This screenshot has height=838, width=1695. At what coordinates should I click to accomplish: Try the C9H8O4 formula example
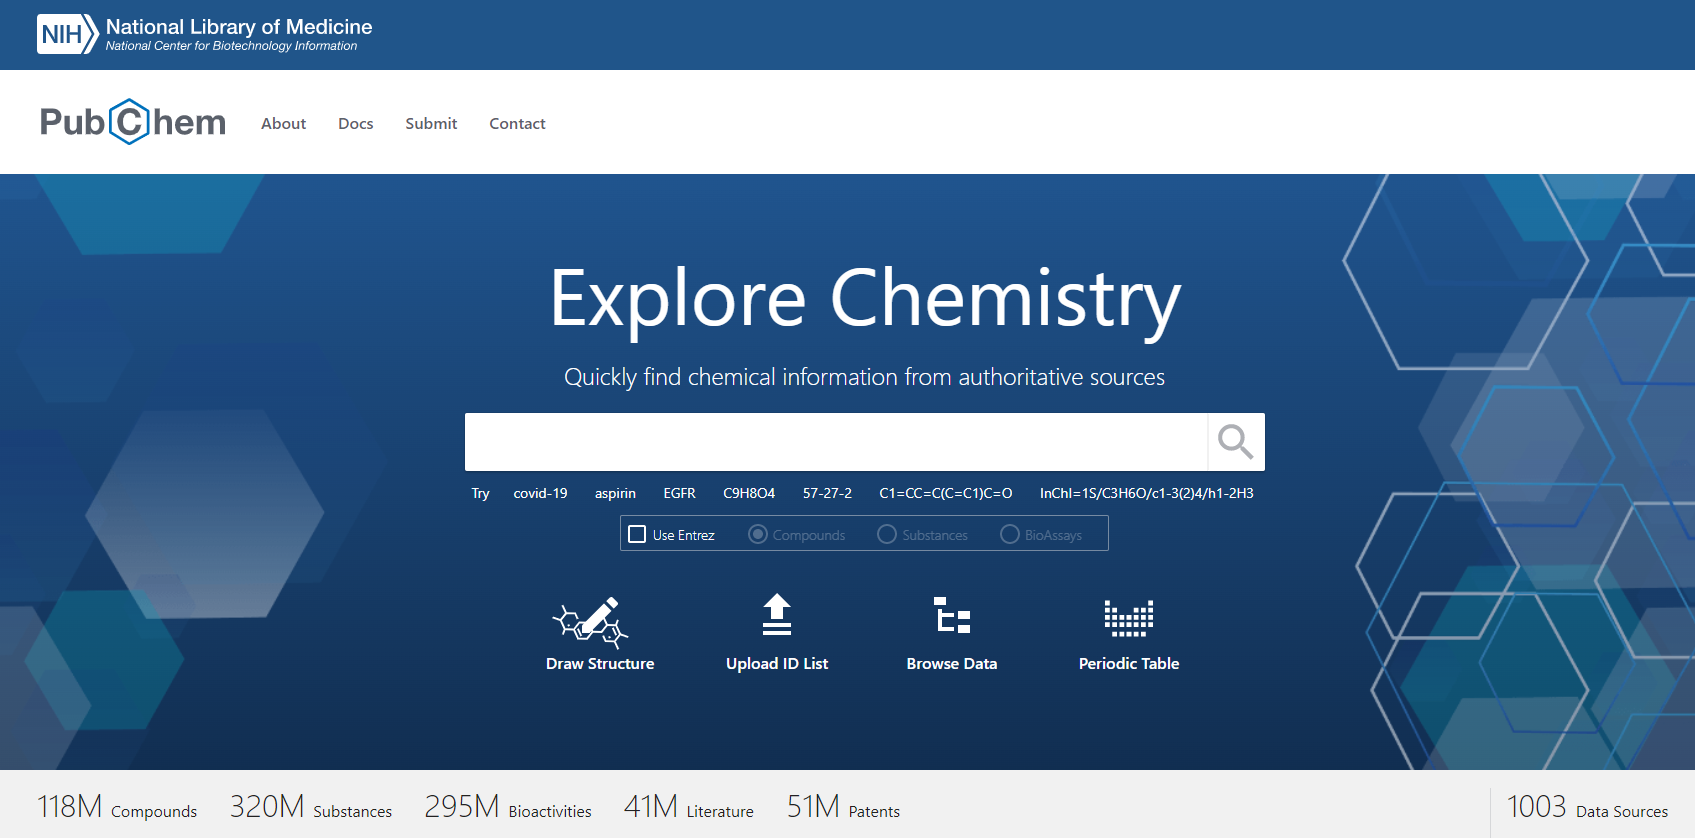(749, 493)
